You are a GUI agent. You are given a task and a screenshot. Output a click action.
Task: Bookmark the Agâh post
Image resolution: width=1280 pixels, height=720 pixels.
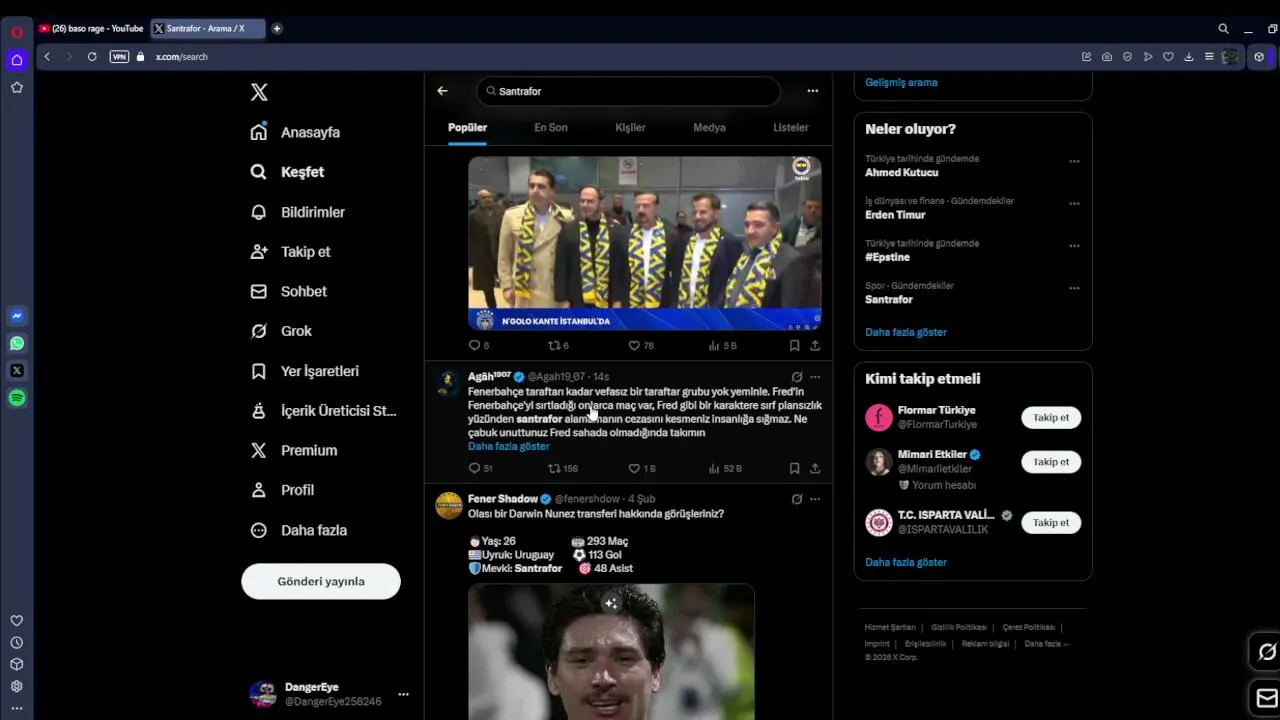(794, 468)
